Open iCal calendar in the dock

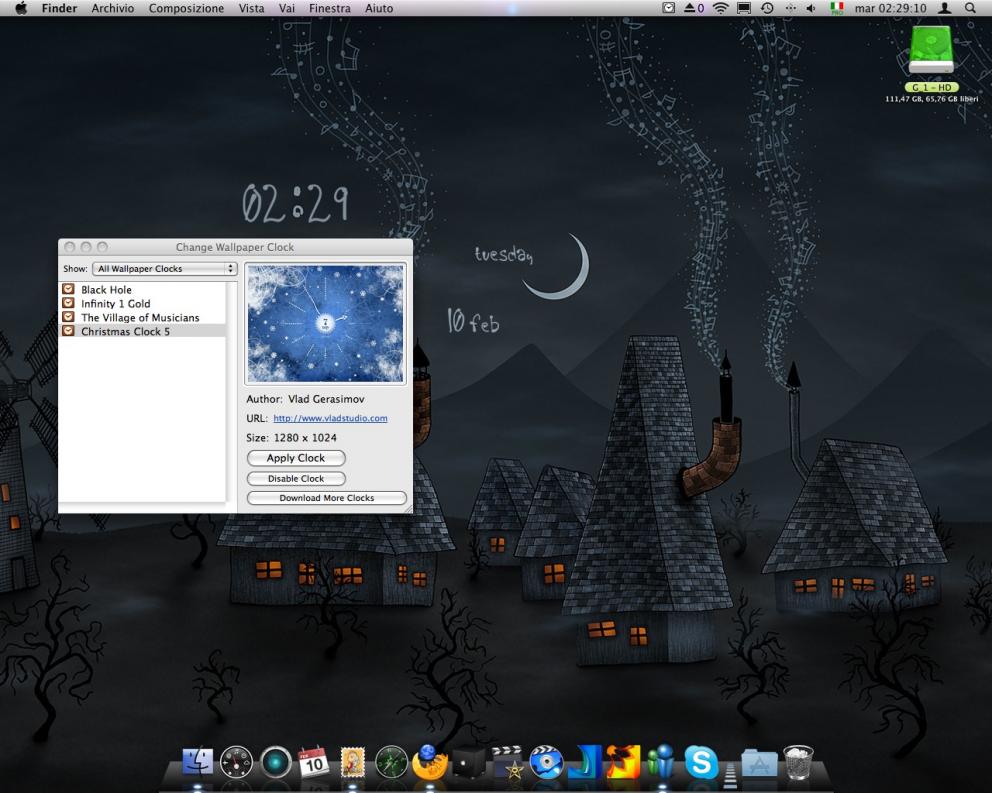[x=314, y=762]
